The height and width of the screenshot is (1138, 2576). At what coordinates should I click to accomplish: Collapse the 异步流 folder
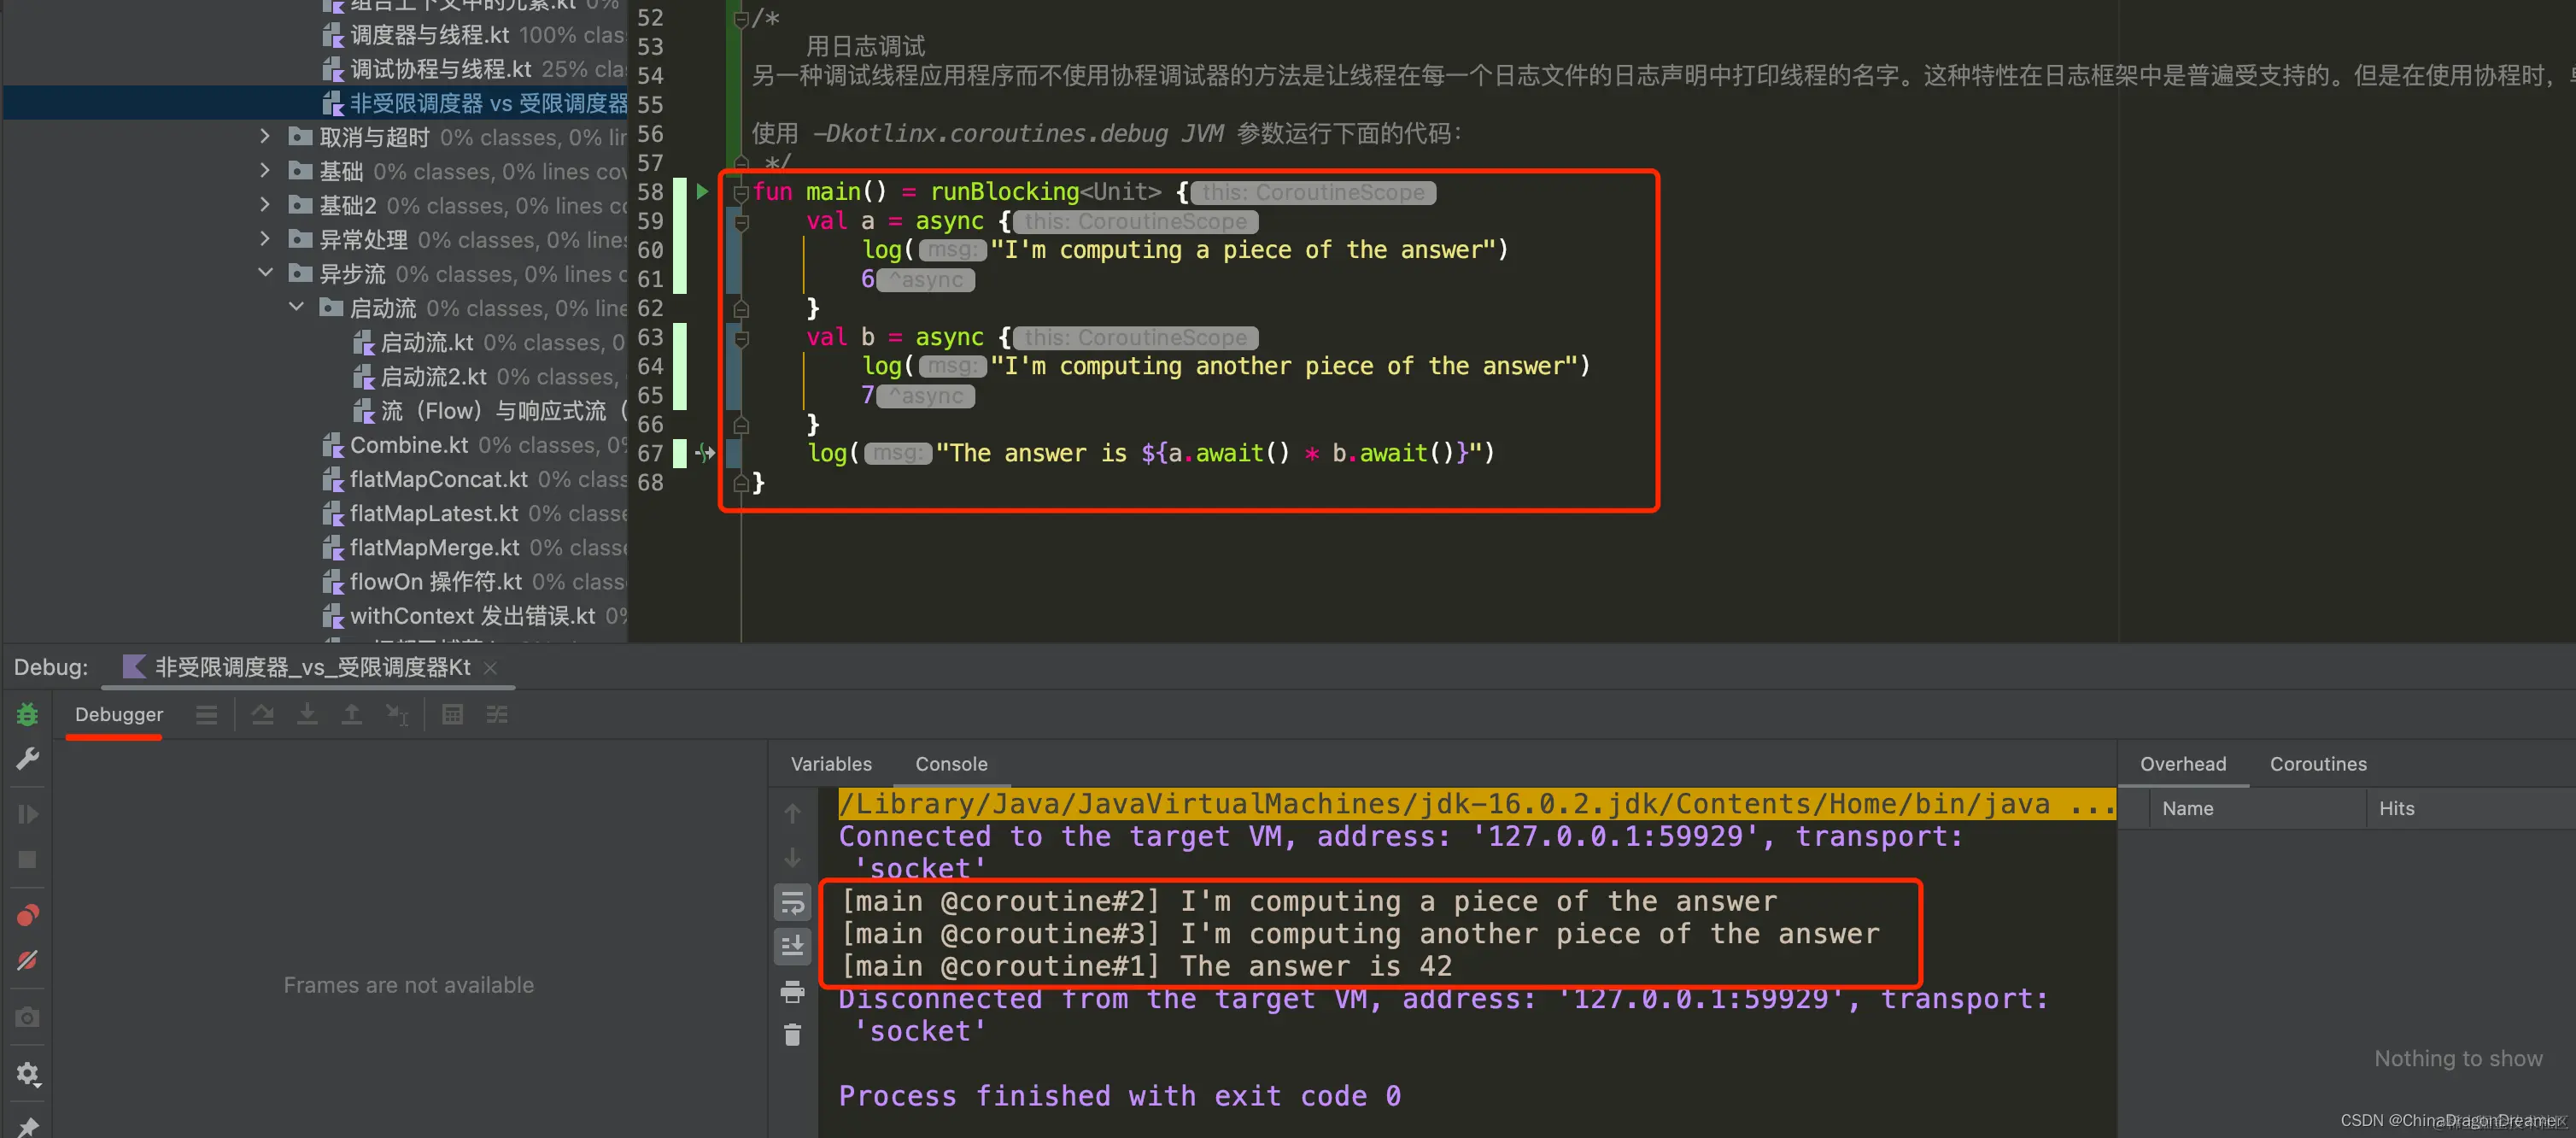(264, 273)
